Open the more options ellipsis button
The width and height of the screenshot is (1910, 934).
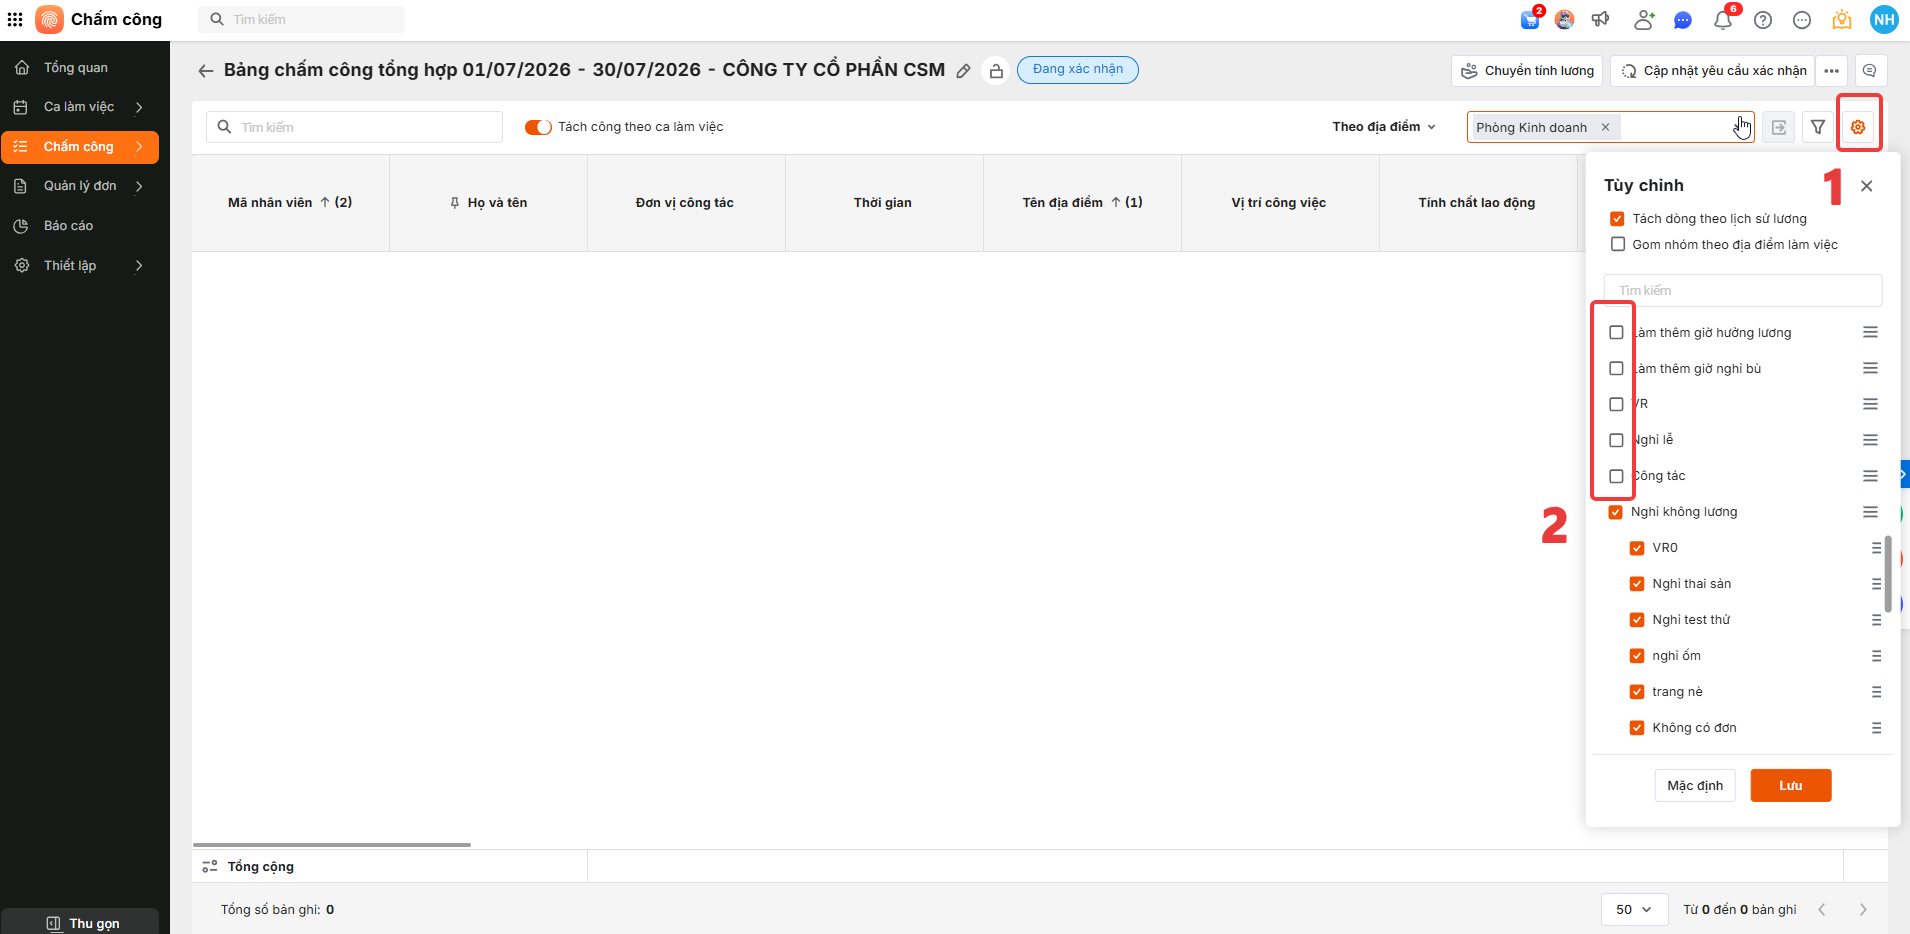point(1831,71)
